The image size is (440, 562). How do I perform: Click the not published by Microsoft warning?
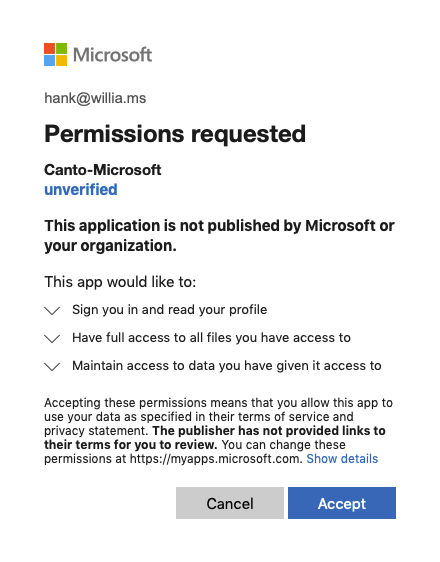219,235
